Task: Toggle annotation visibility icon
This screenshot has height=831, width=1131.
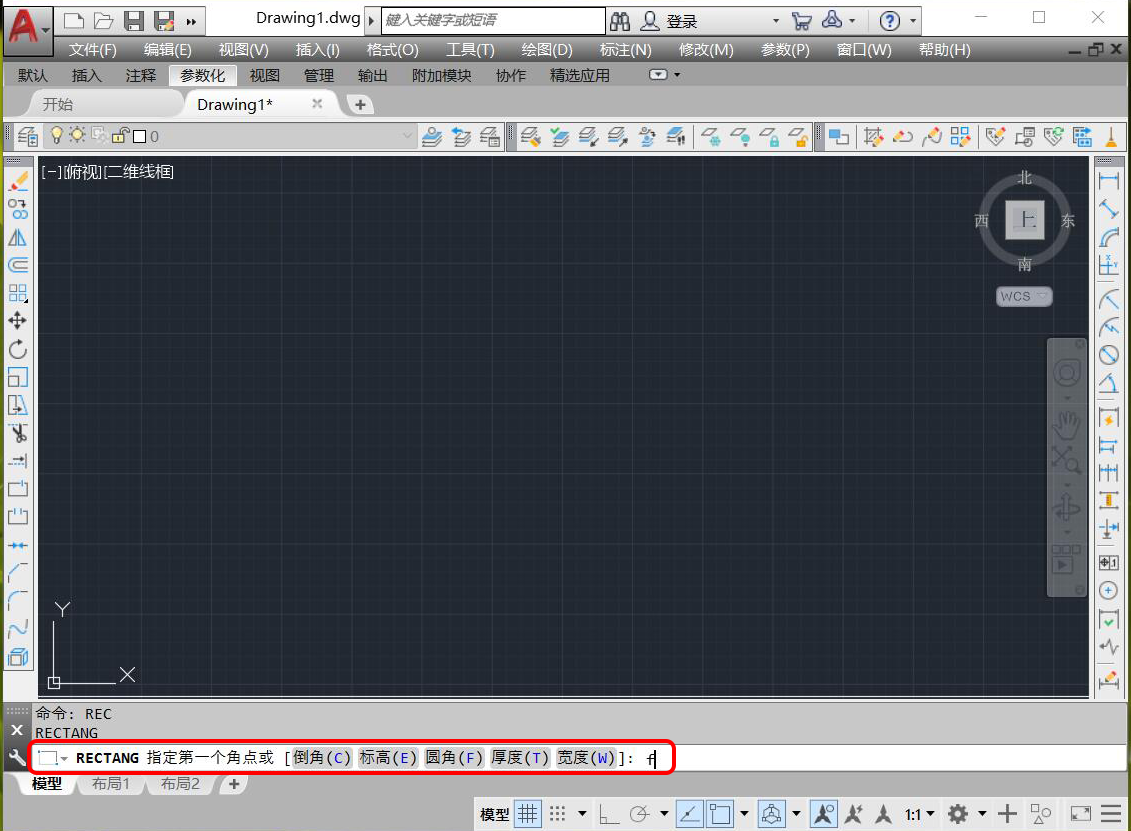Action: [824, 814]
